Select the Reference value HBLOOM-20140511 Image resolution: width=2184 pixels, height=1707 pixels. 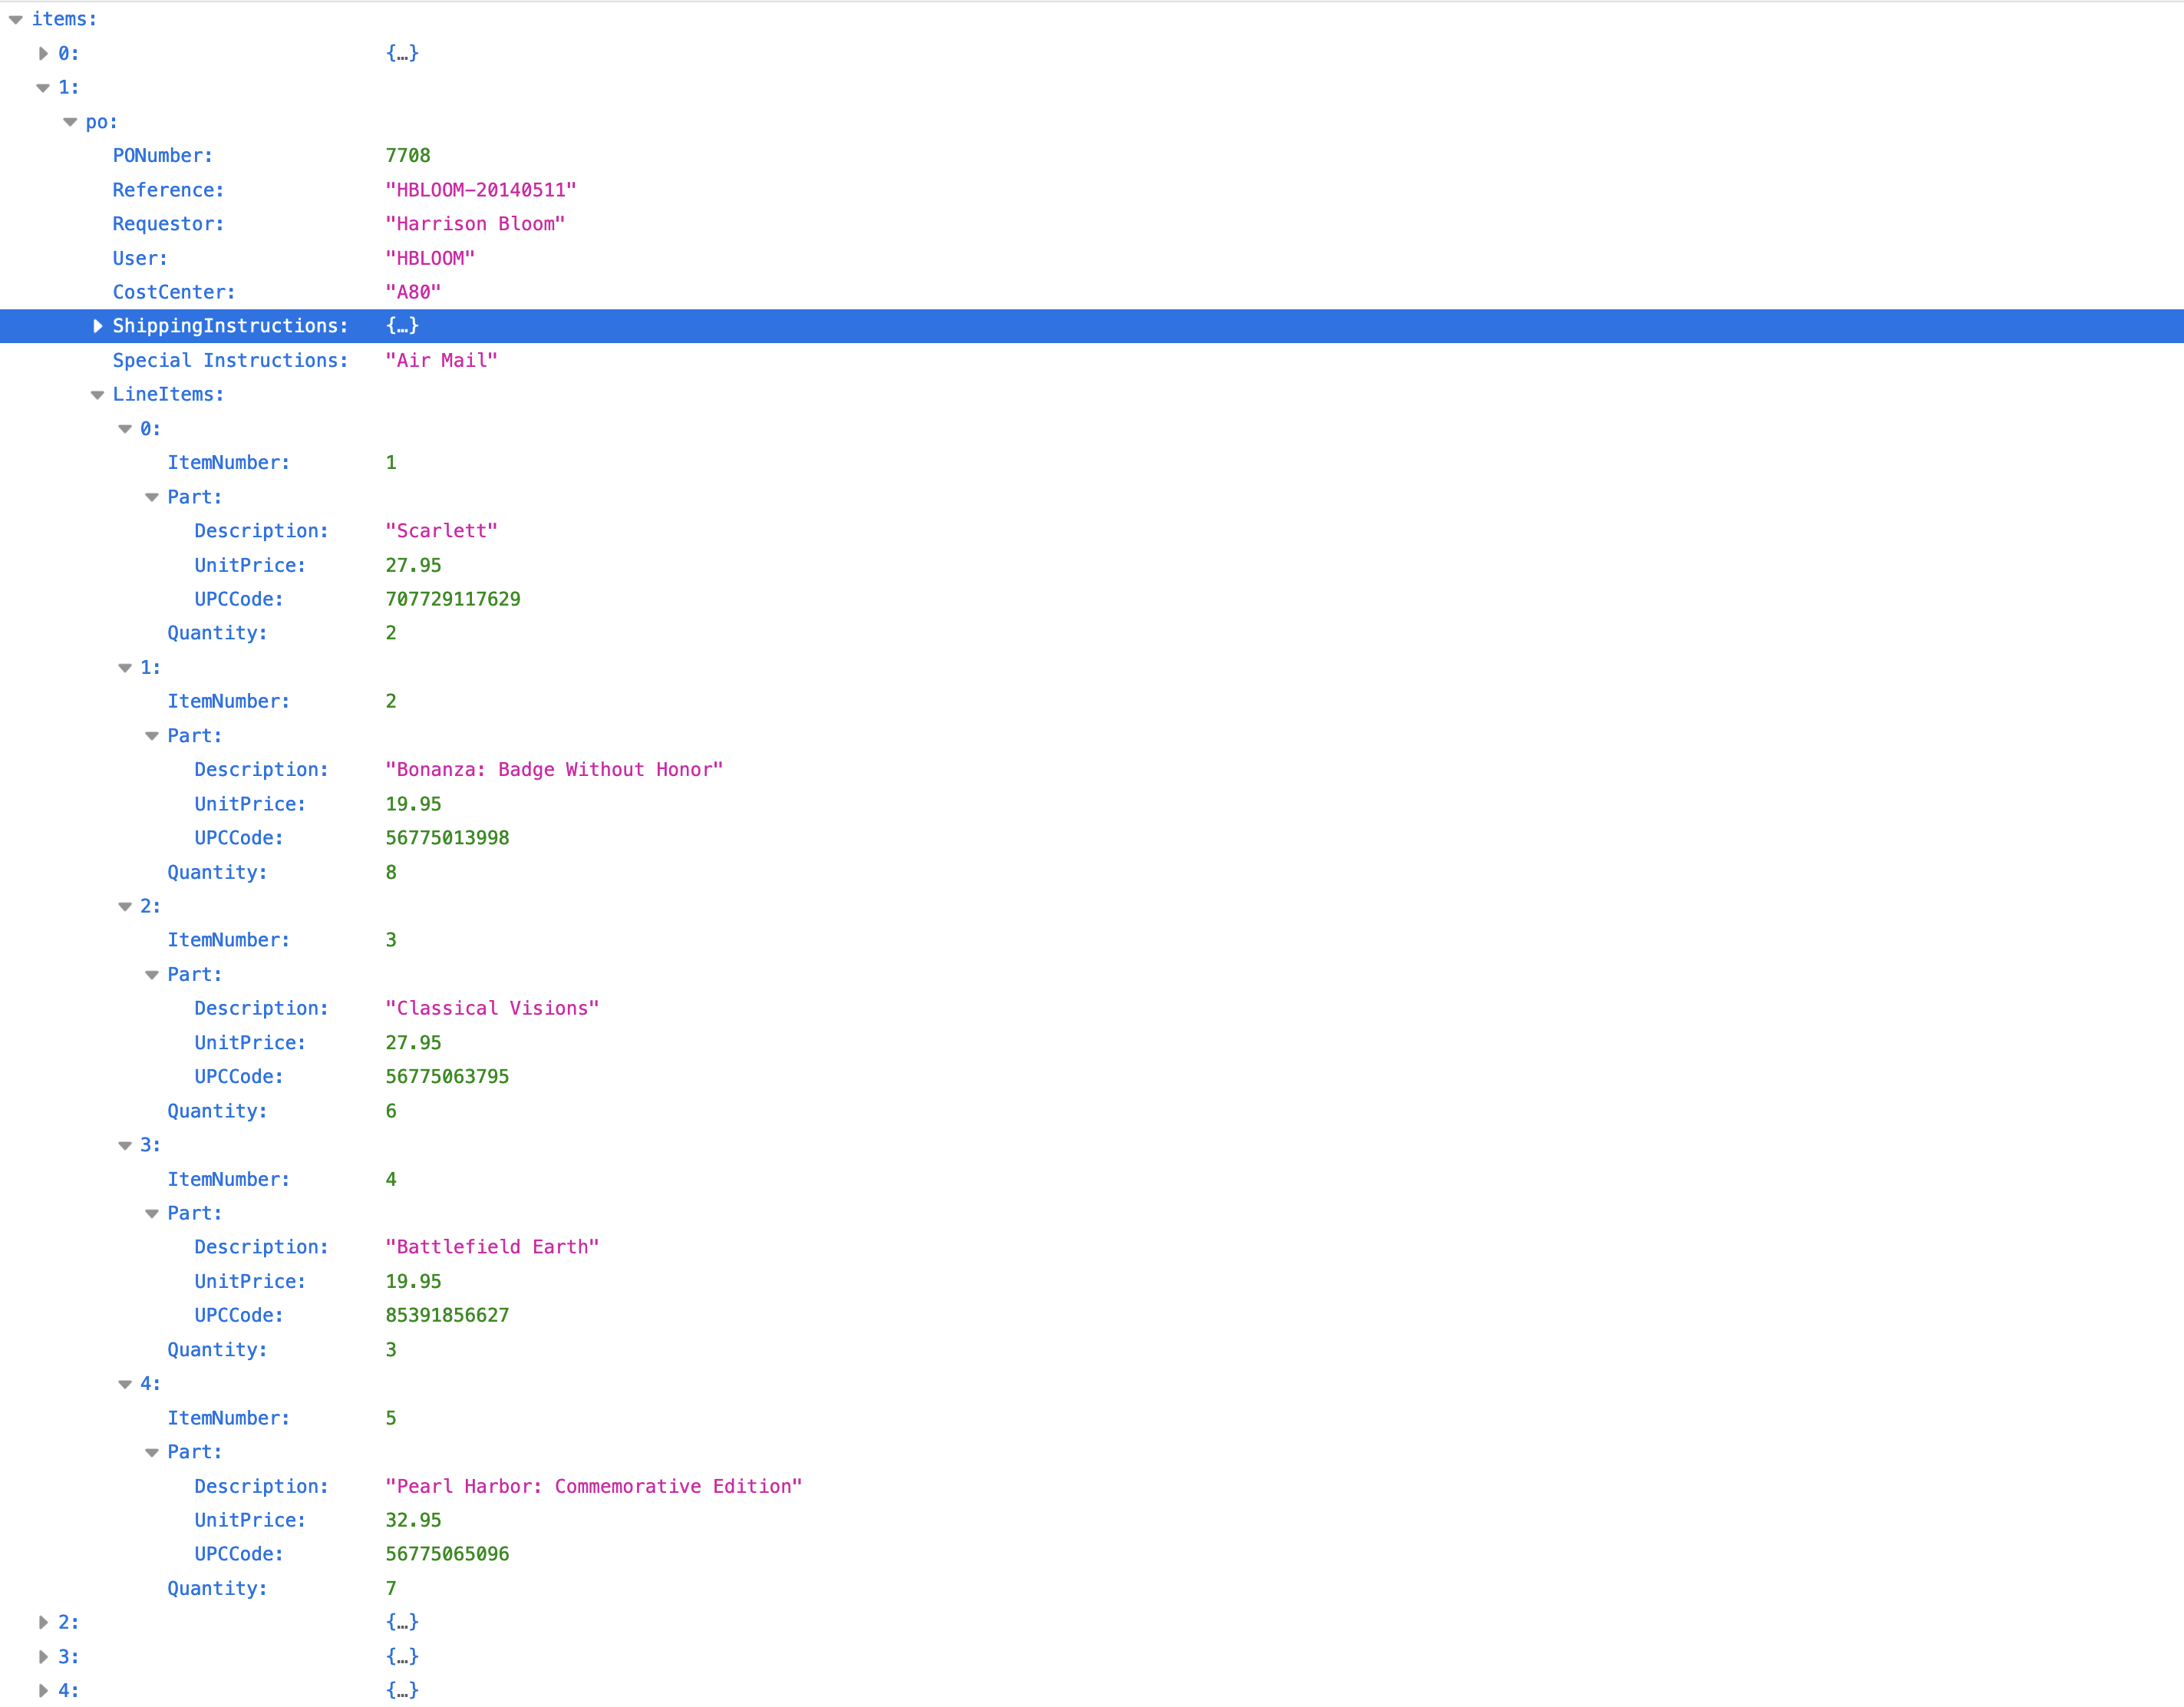(x=481, y=190)
